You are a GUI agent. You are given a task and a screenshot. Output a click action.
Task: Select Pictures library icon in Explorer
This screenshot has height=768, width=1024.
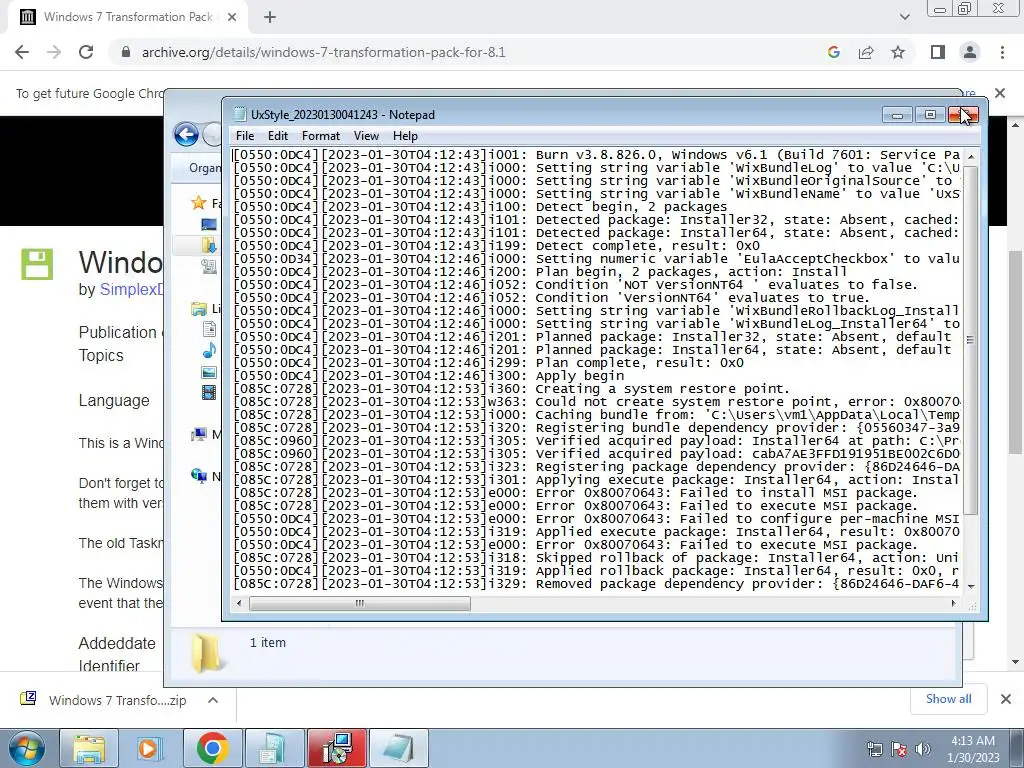coord(209,372)
